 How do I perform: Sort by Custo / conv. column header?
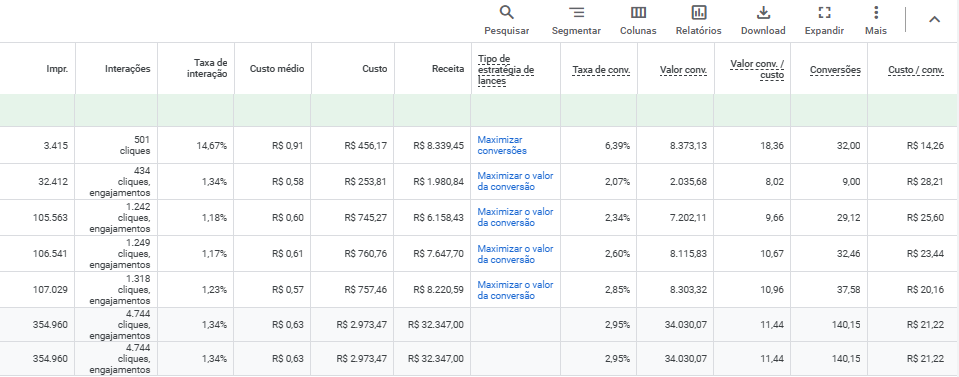tap(916, 70)
